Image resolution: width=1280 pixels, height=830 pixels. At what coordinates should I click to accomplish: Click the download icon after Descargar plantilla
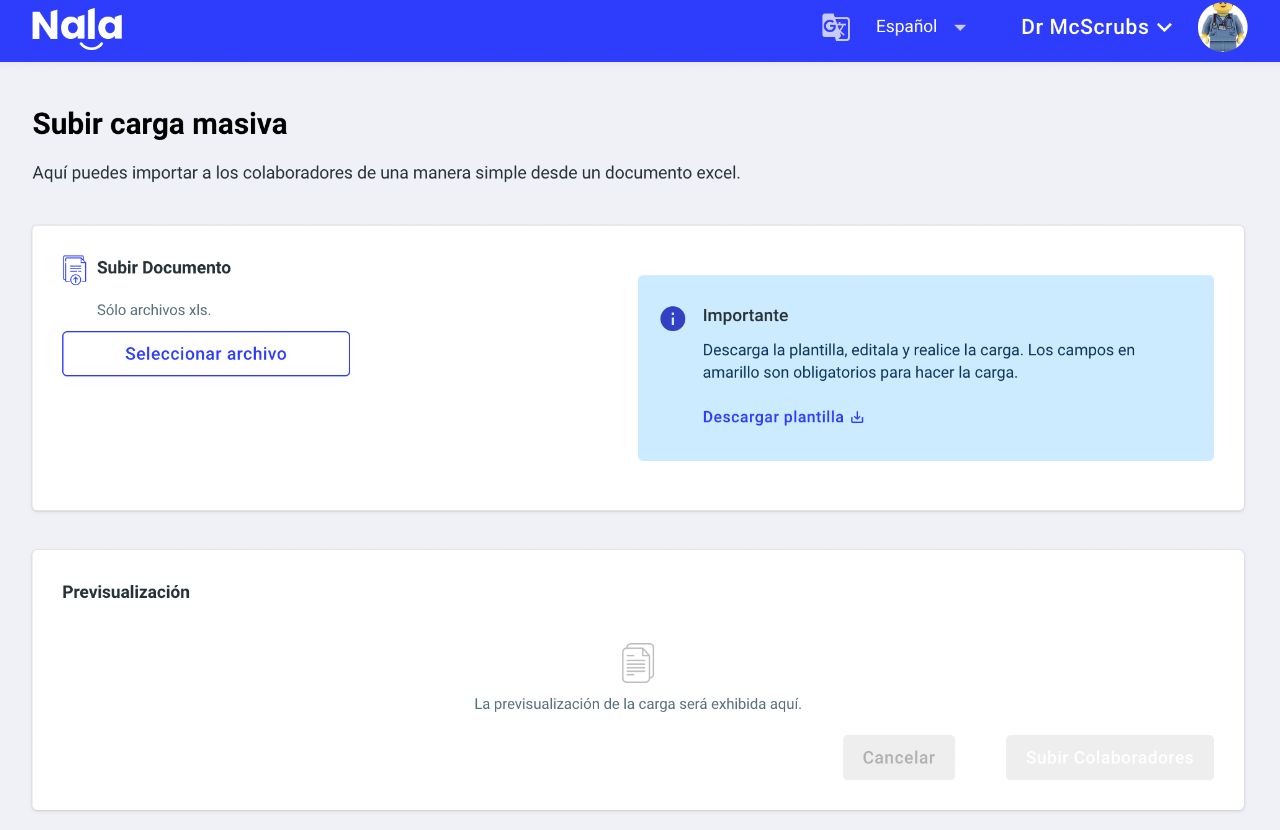[x=857, y=417]
